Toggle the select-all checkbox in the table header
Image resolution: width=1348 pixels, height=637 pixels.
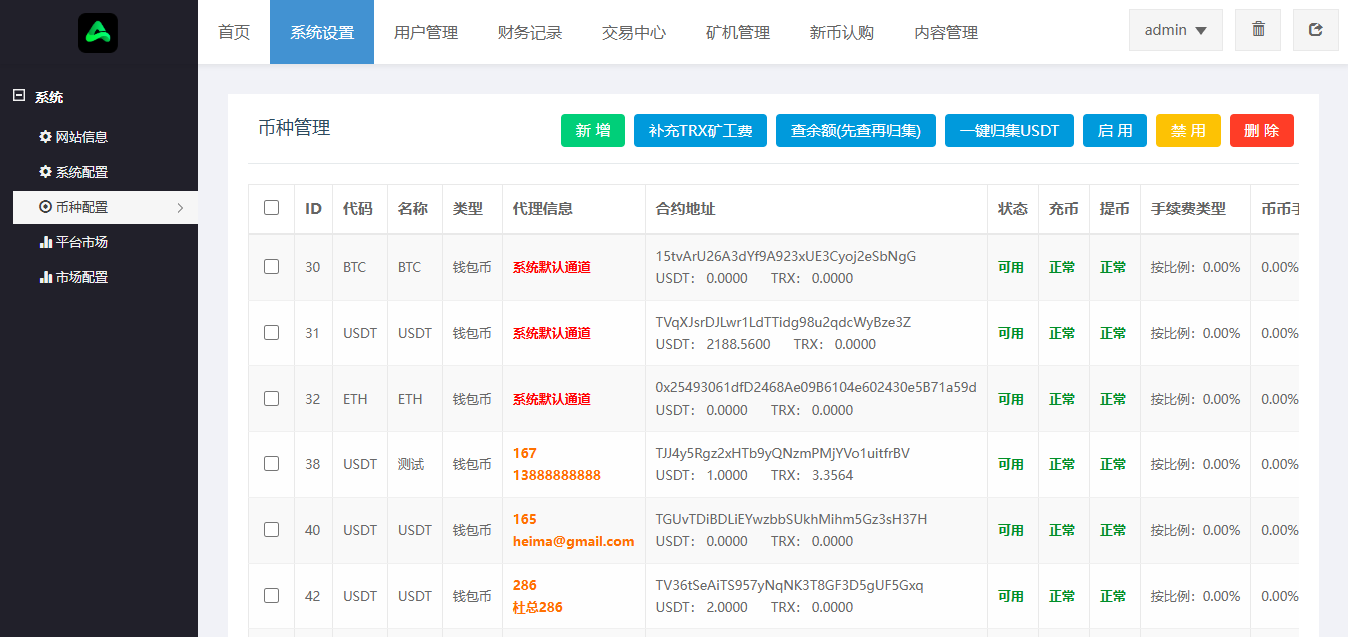(x=271, y=208)
